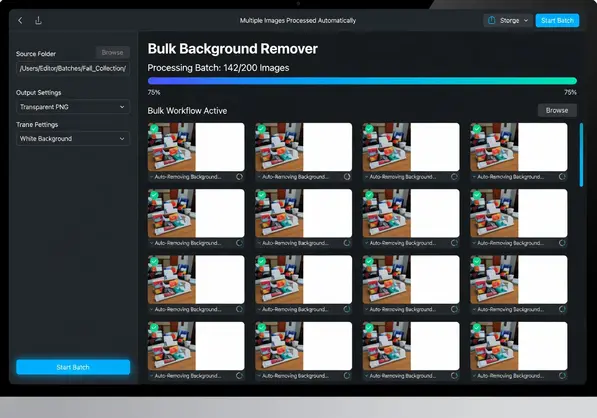This screenshot has width=597, height=418.
Task: Click the sidebar Start Batch button
Action: tap(73, 367)
